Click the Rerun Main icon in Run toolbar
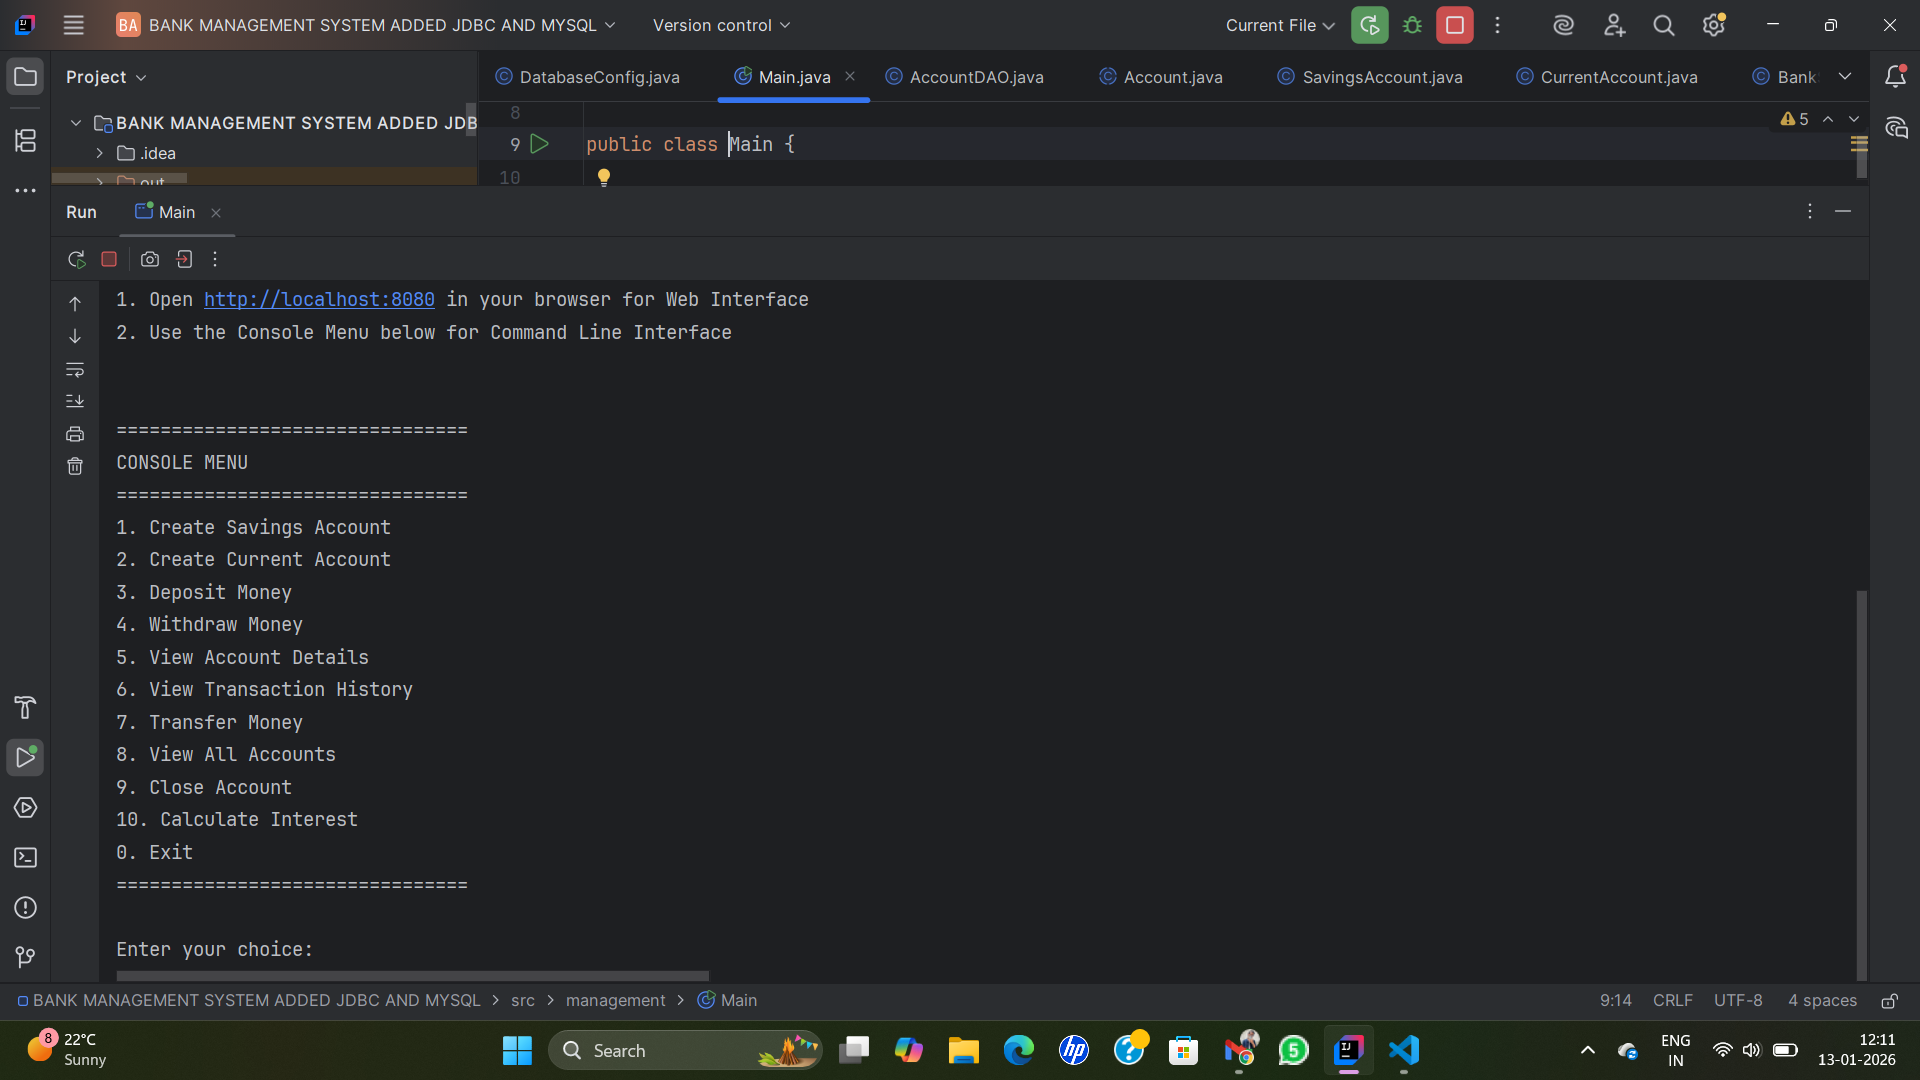The width and height of the screenshot is (1920, 1080). click(76, 259)
